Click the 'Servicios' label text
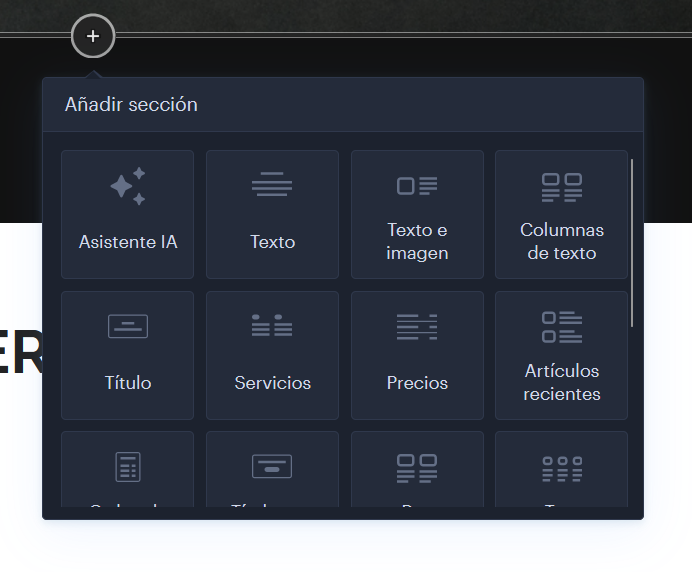Image resolution: width=692 pixels, height=572 pixels. point(272,383)
